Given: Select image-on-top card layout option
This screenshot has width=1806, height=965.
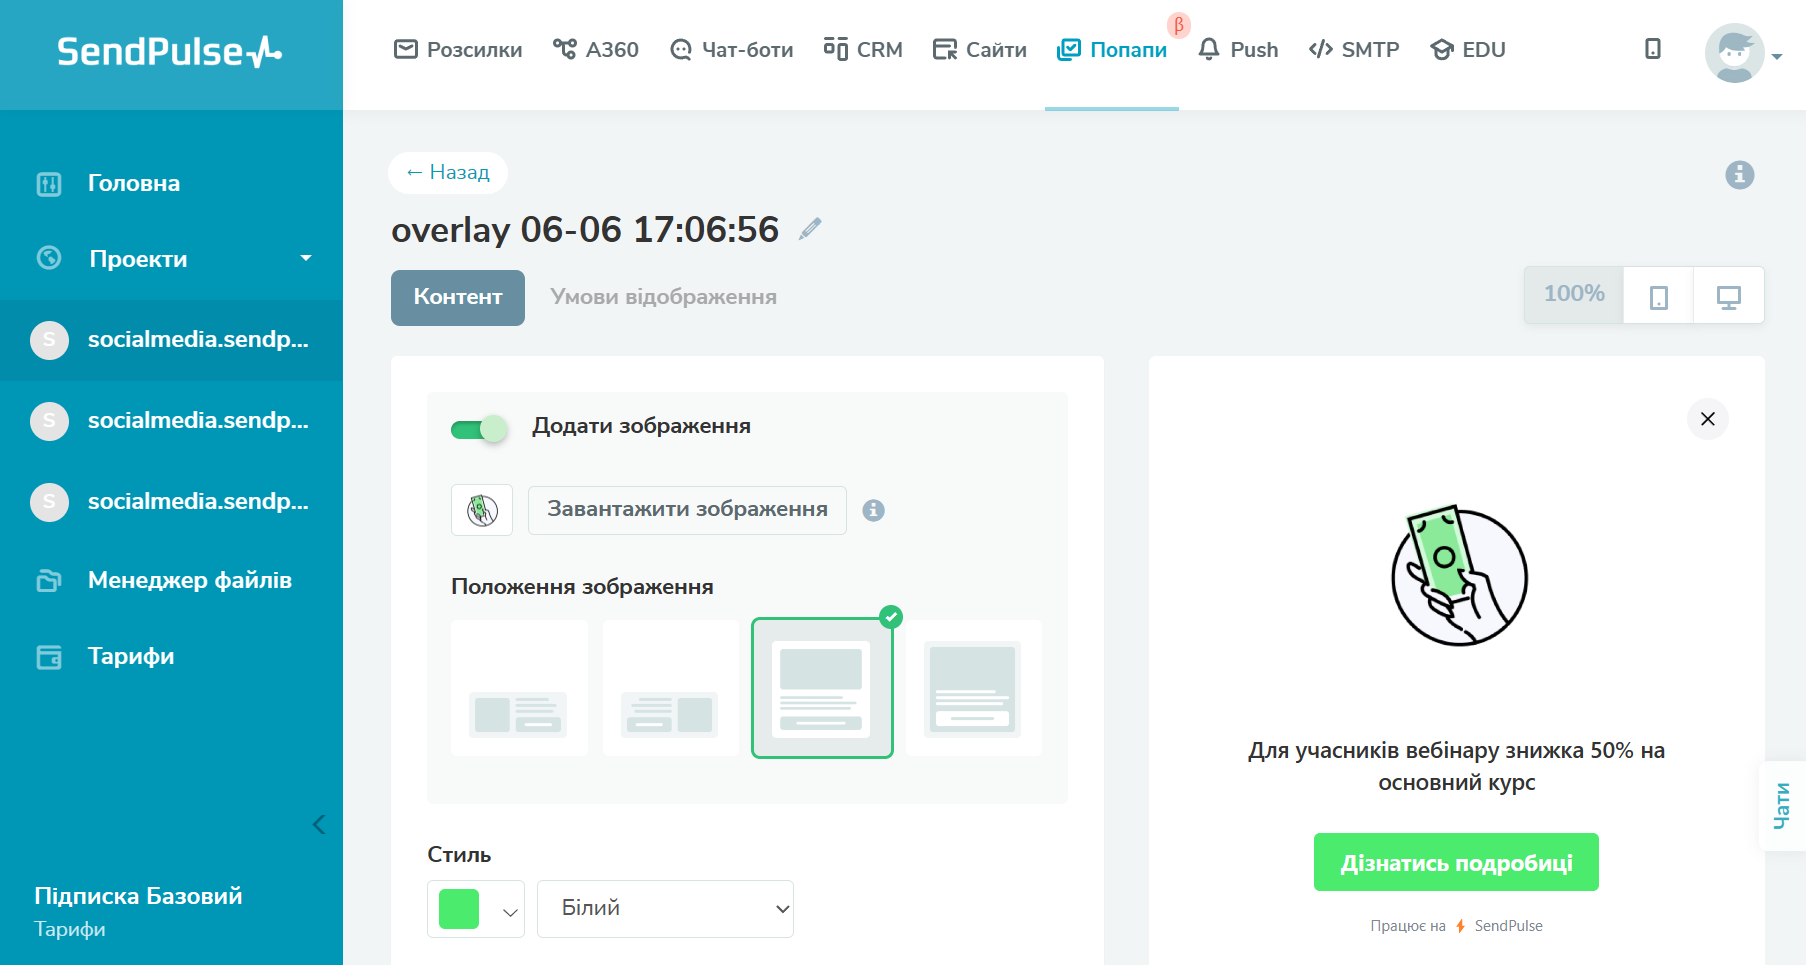Looking at the screenshot, I should pos(822,688).
